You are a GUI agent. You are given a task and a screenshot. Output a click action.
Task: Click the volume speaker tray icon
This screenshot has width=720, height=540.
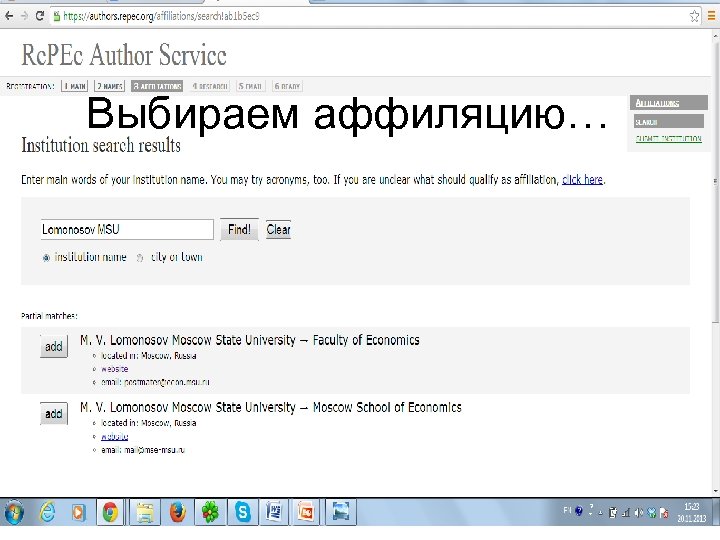639,512
